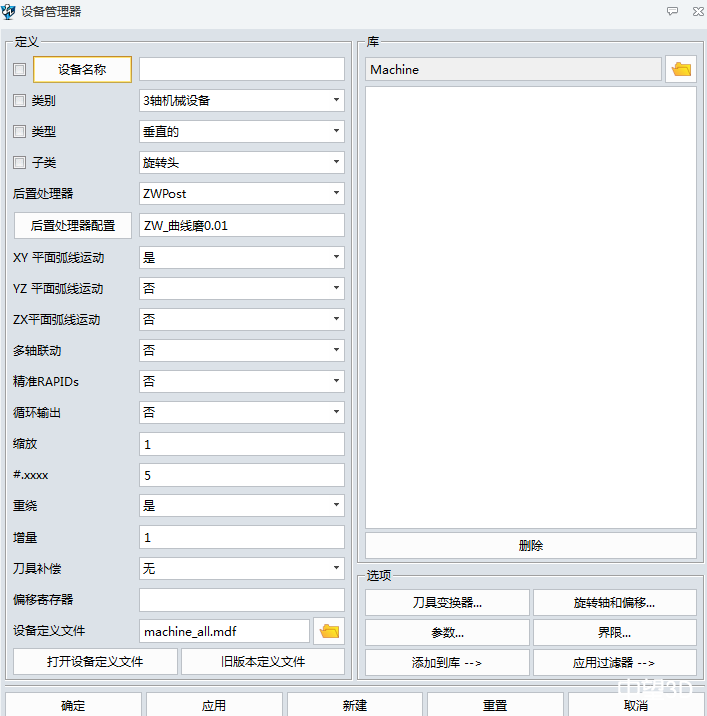
Task: Open the 刀具补偿 dropdown
Action: (x=242, y=568)
